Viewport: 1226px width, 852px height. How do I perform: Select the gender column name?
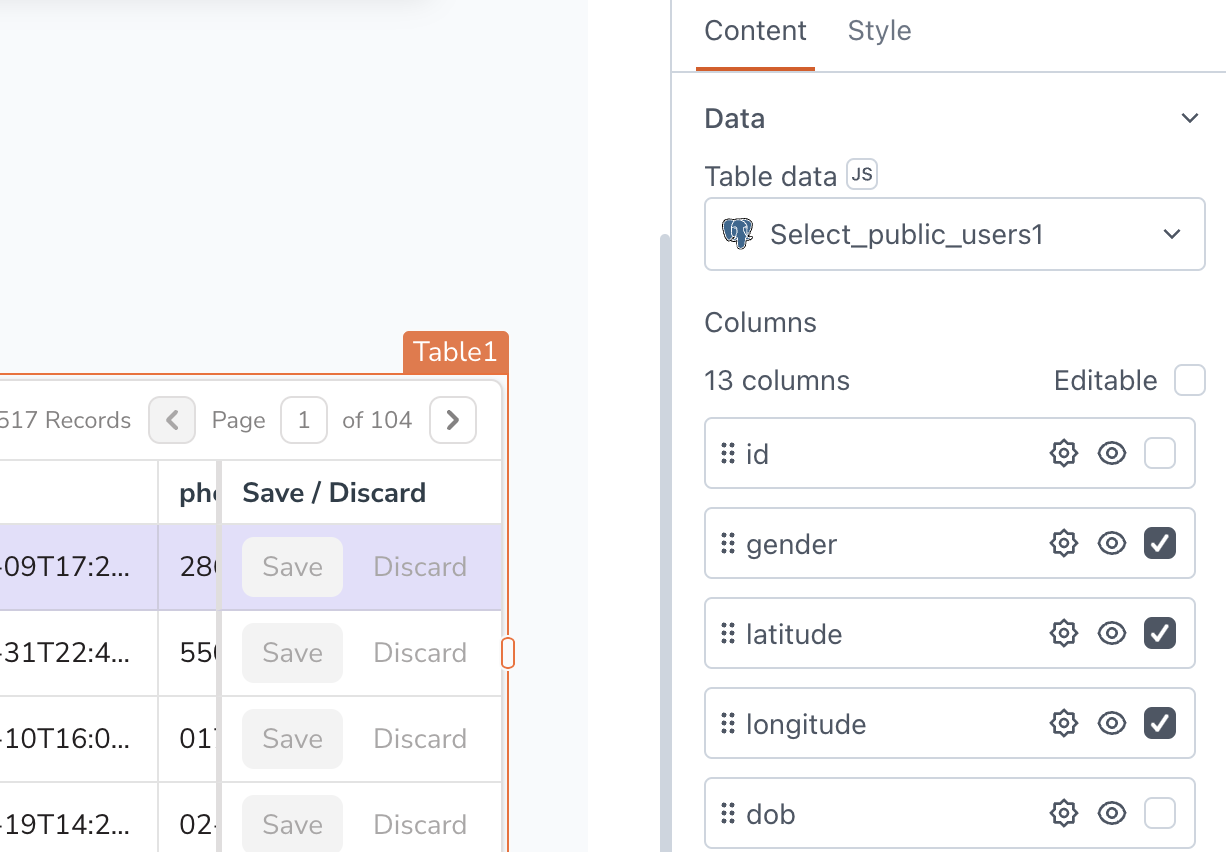click(x=791, y=544)
